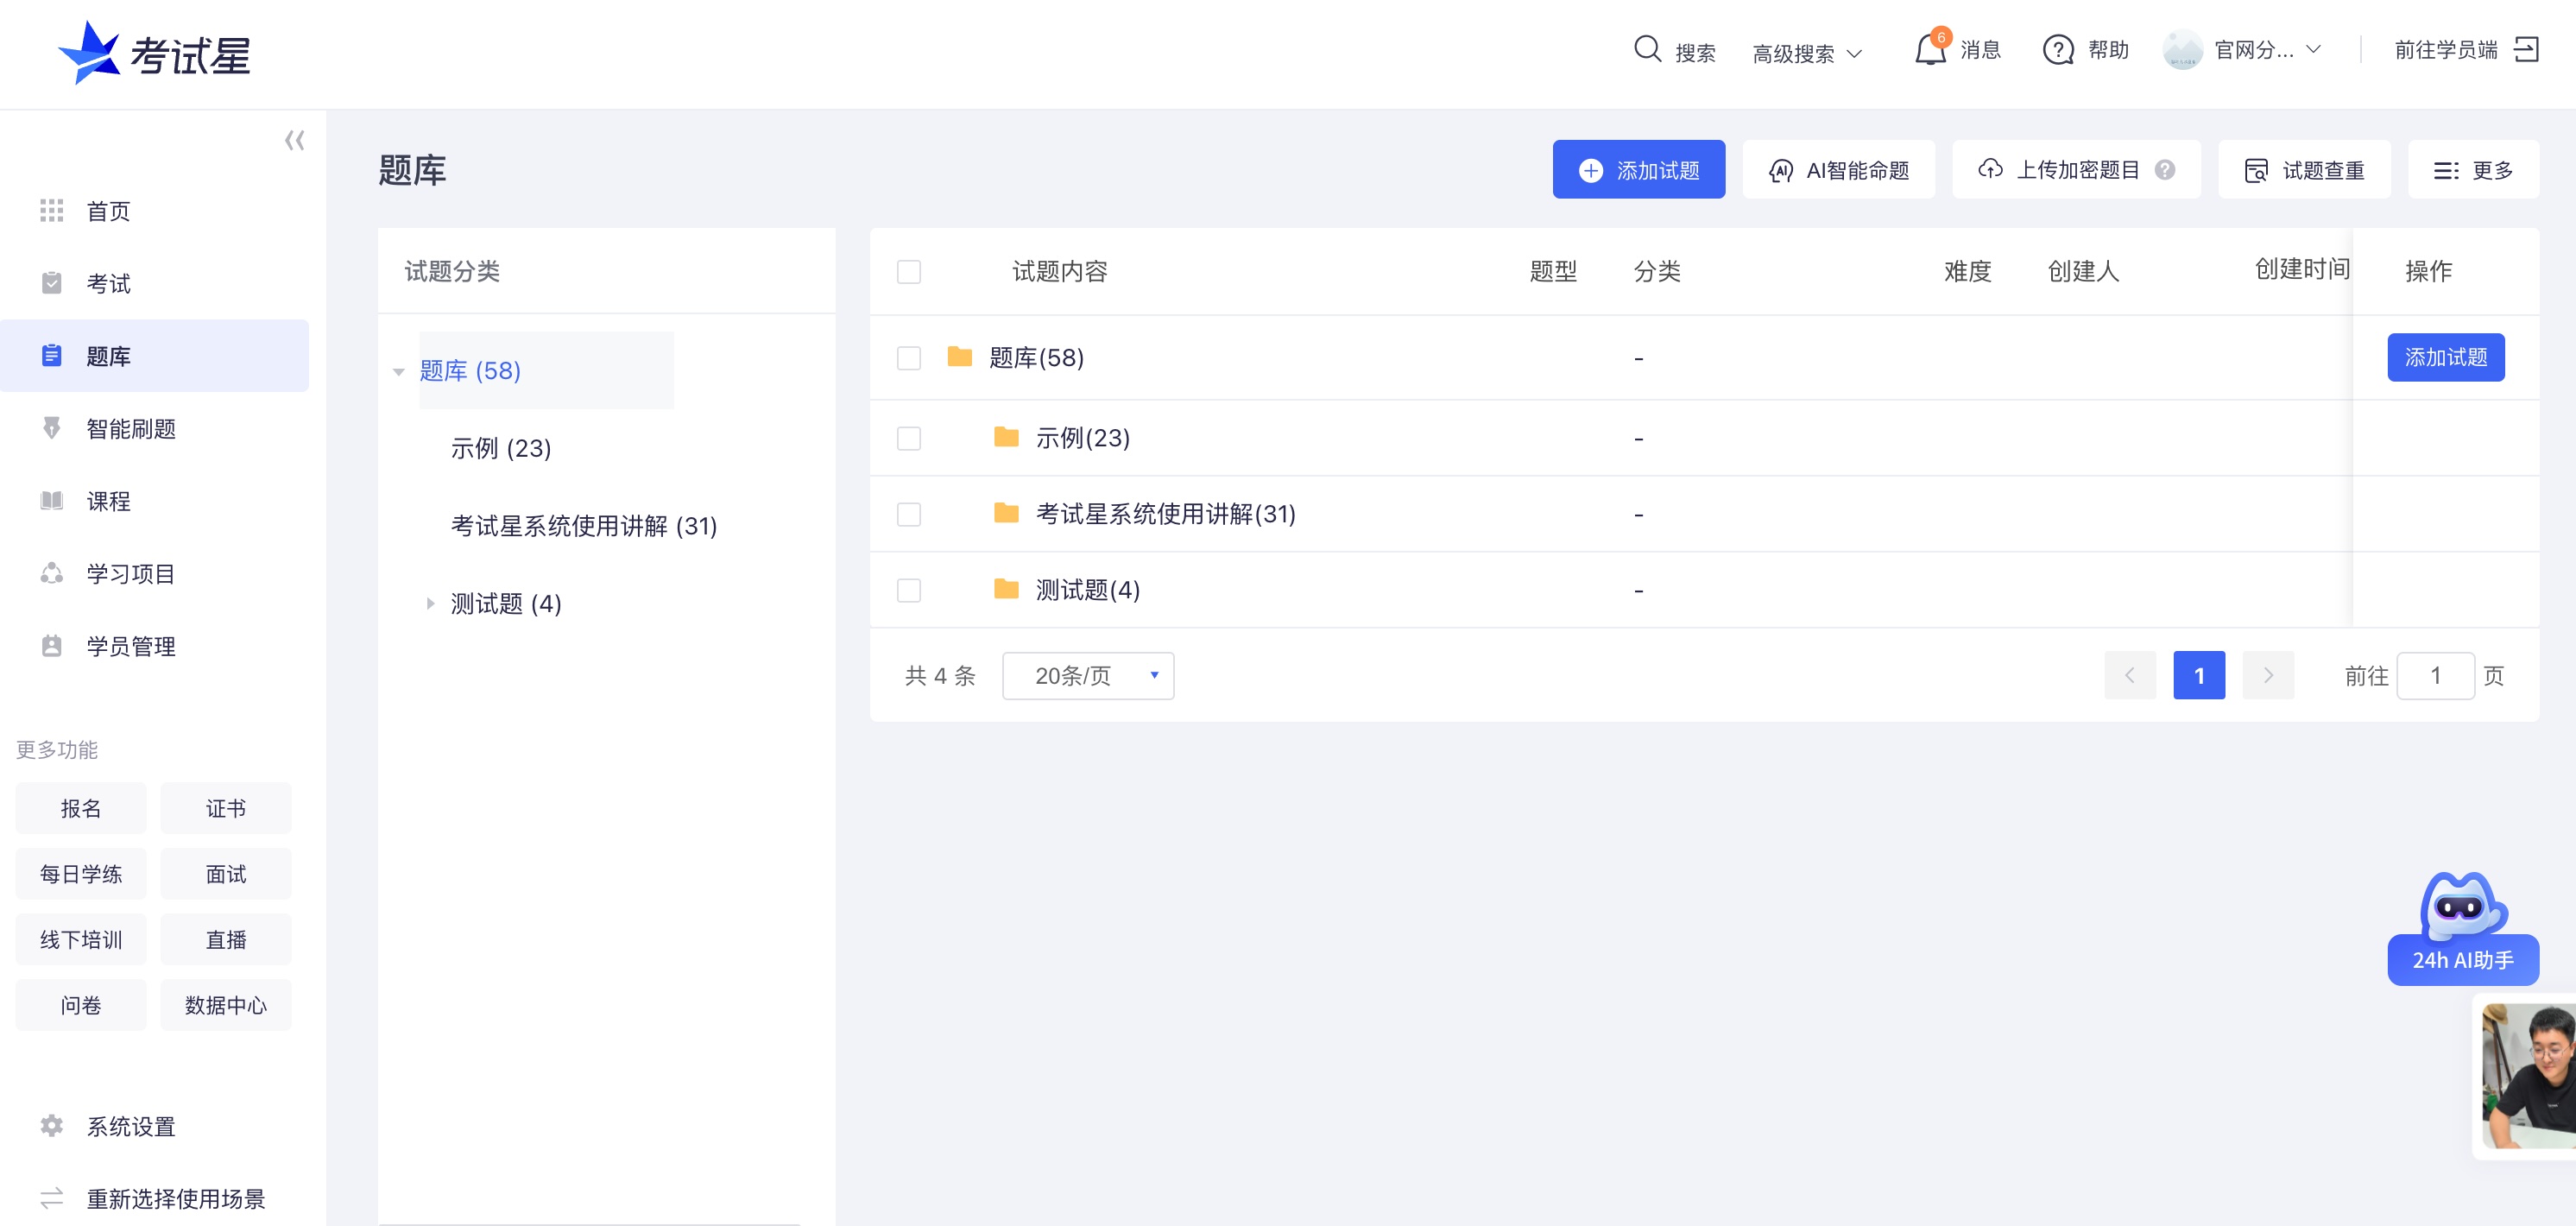This screenshot has height=1226, width=2576.
Task: Open the 直播 feature button
Action: [x=226, y=939]
